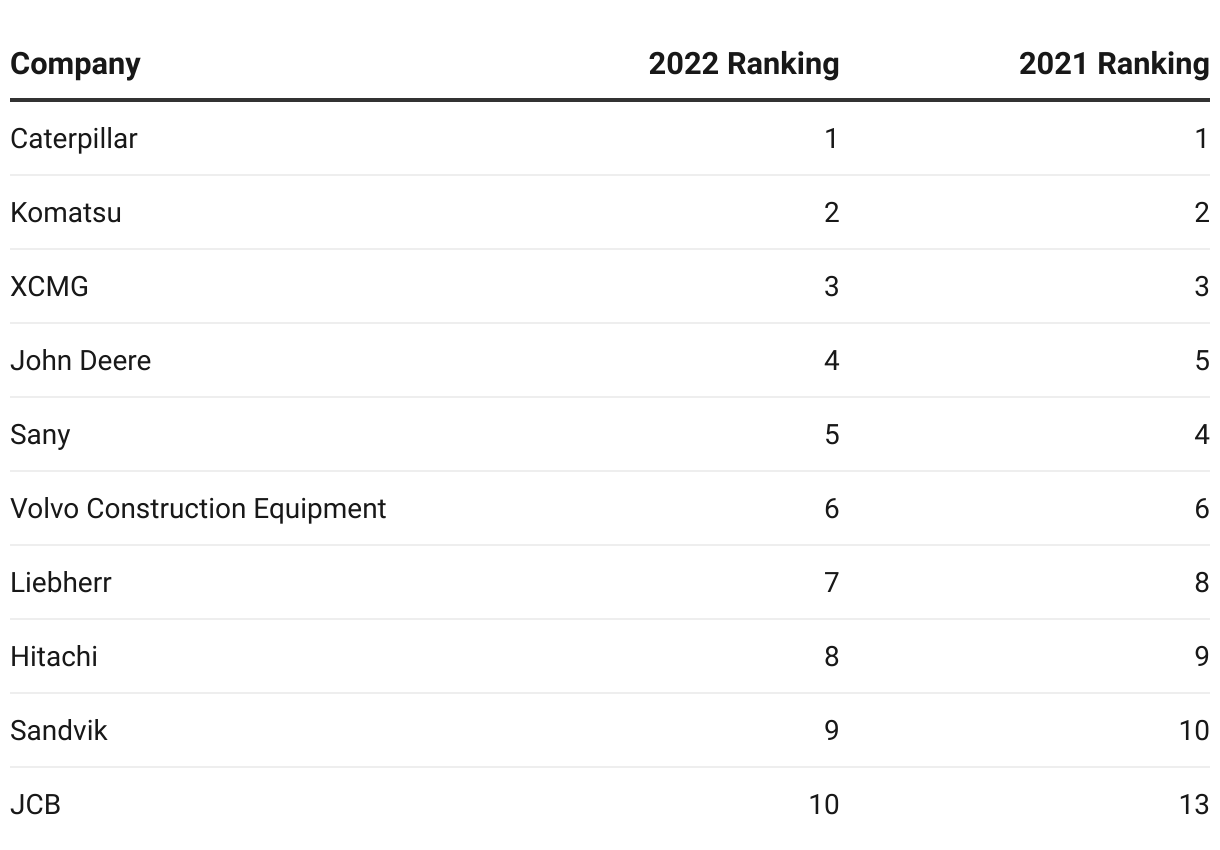
Task: Select Liebherr's 2022 ranking value 7
Action: pos(832,582)
